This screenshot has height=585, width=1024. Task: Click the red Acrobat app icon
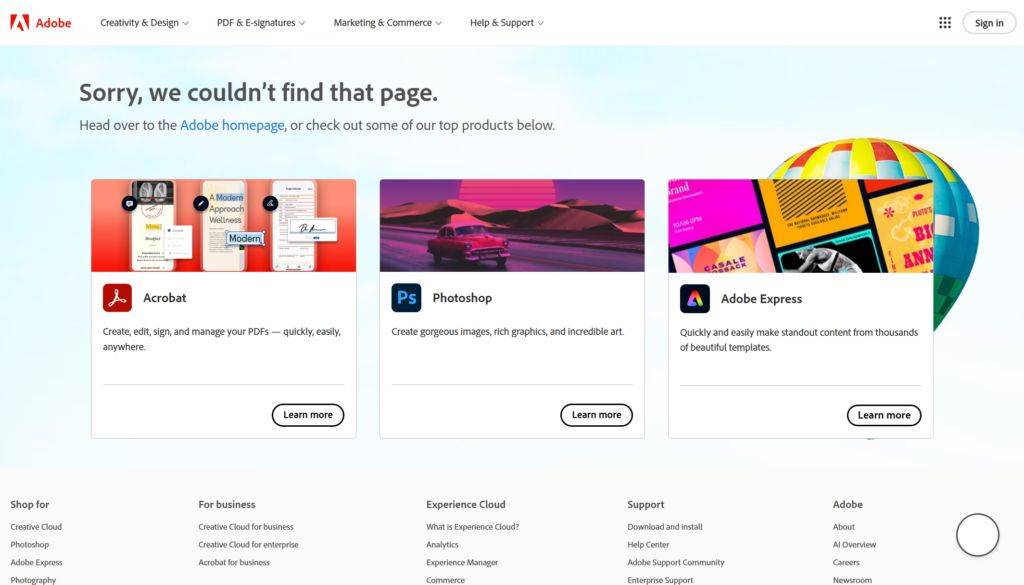click(x=117, y=298)
